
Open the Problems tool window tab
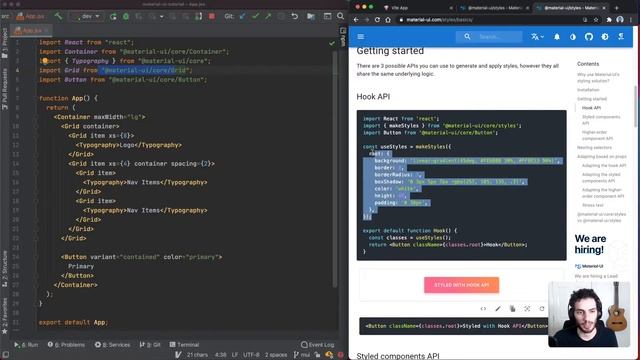[66, 345]
